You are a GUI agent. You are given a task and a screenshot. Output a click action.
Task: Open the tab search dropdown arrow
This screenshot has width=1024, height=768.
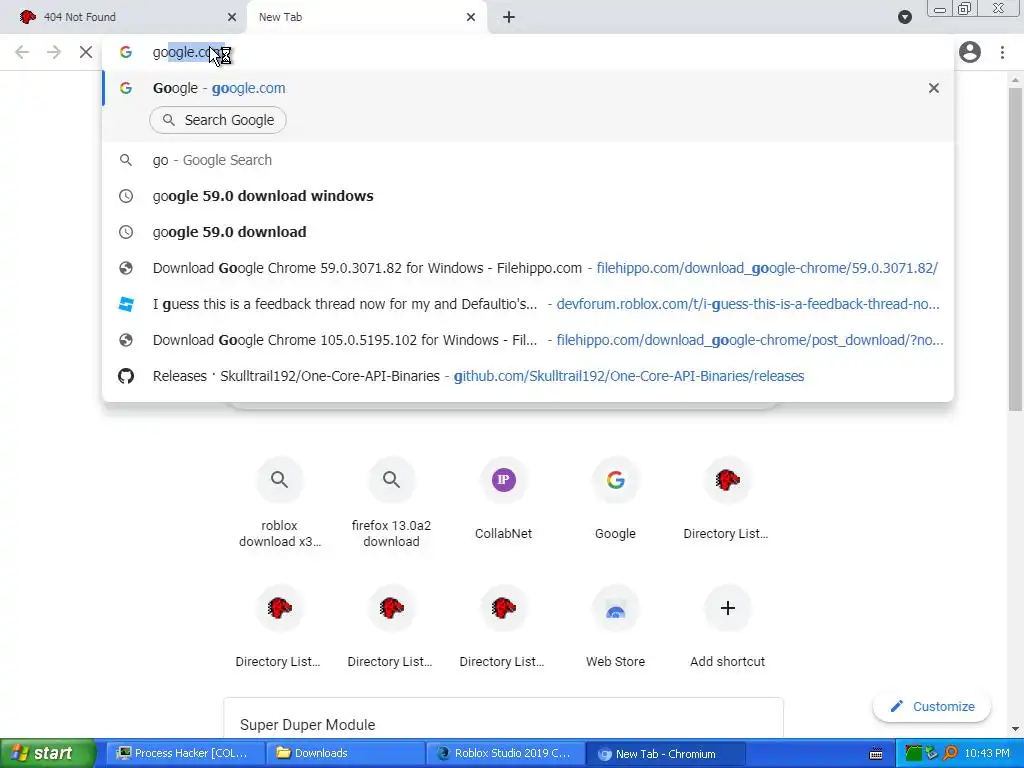[904, 17]
